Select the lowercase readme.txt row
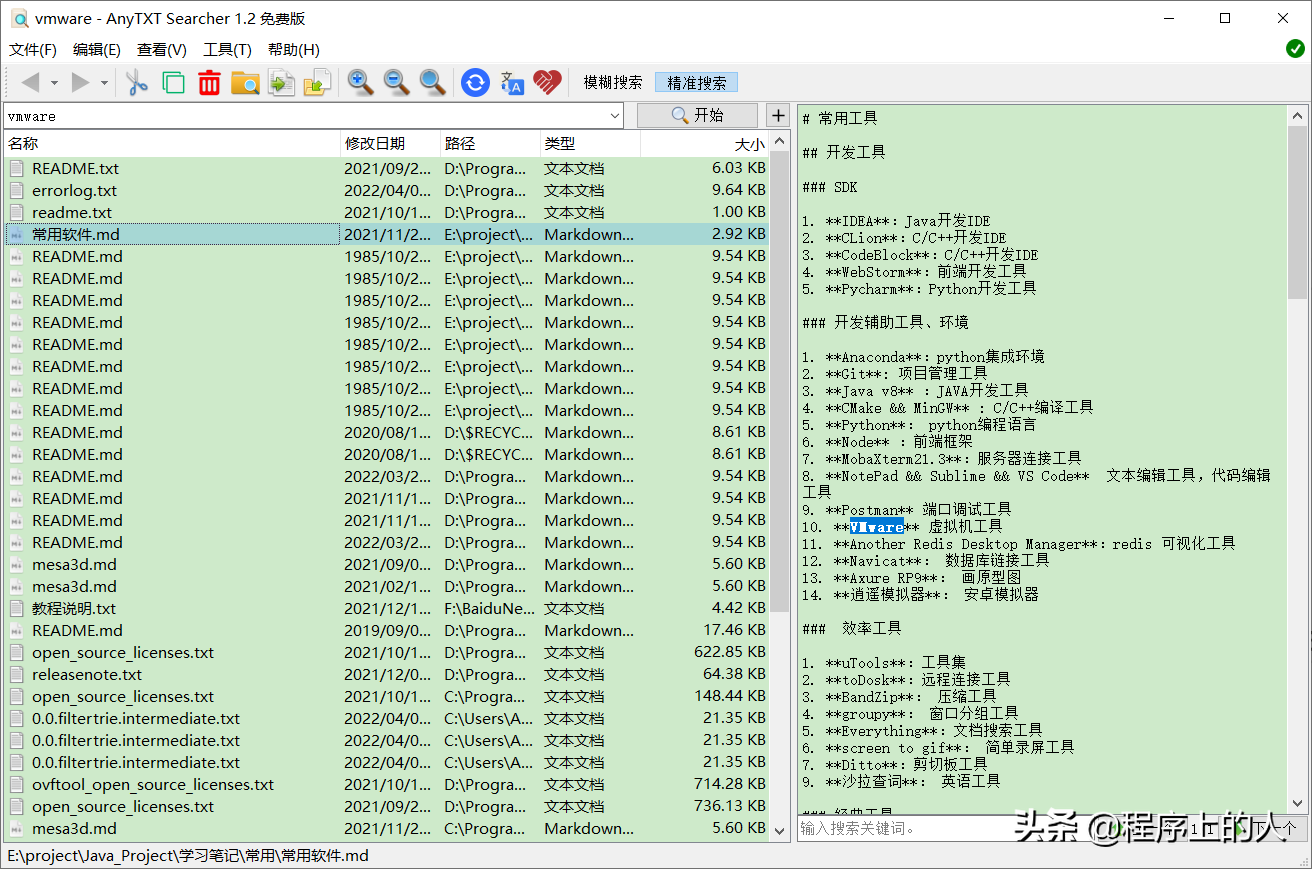This screenshot has height=869, width=1312. pos(388,212)
